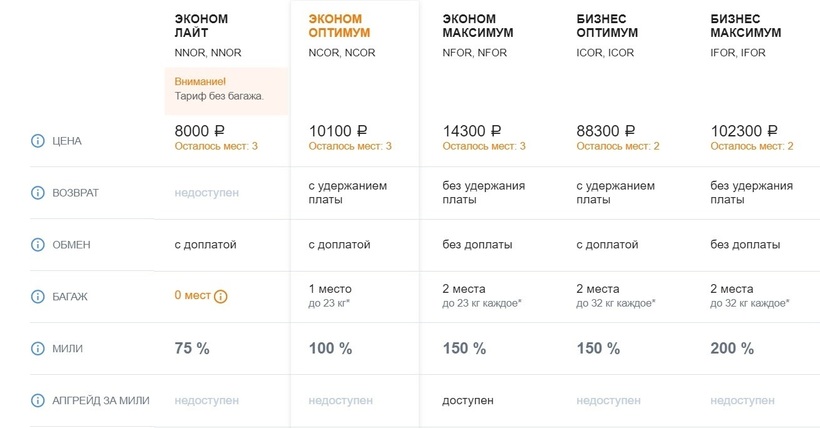Click info icon next to ЦЕНА
Image resolution: width=820 pixels, height=428 pixels.
point(39,141)
